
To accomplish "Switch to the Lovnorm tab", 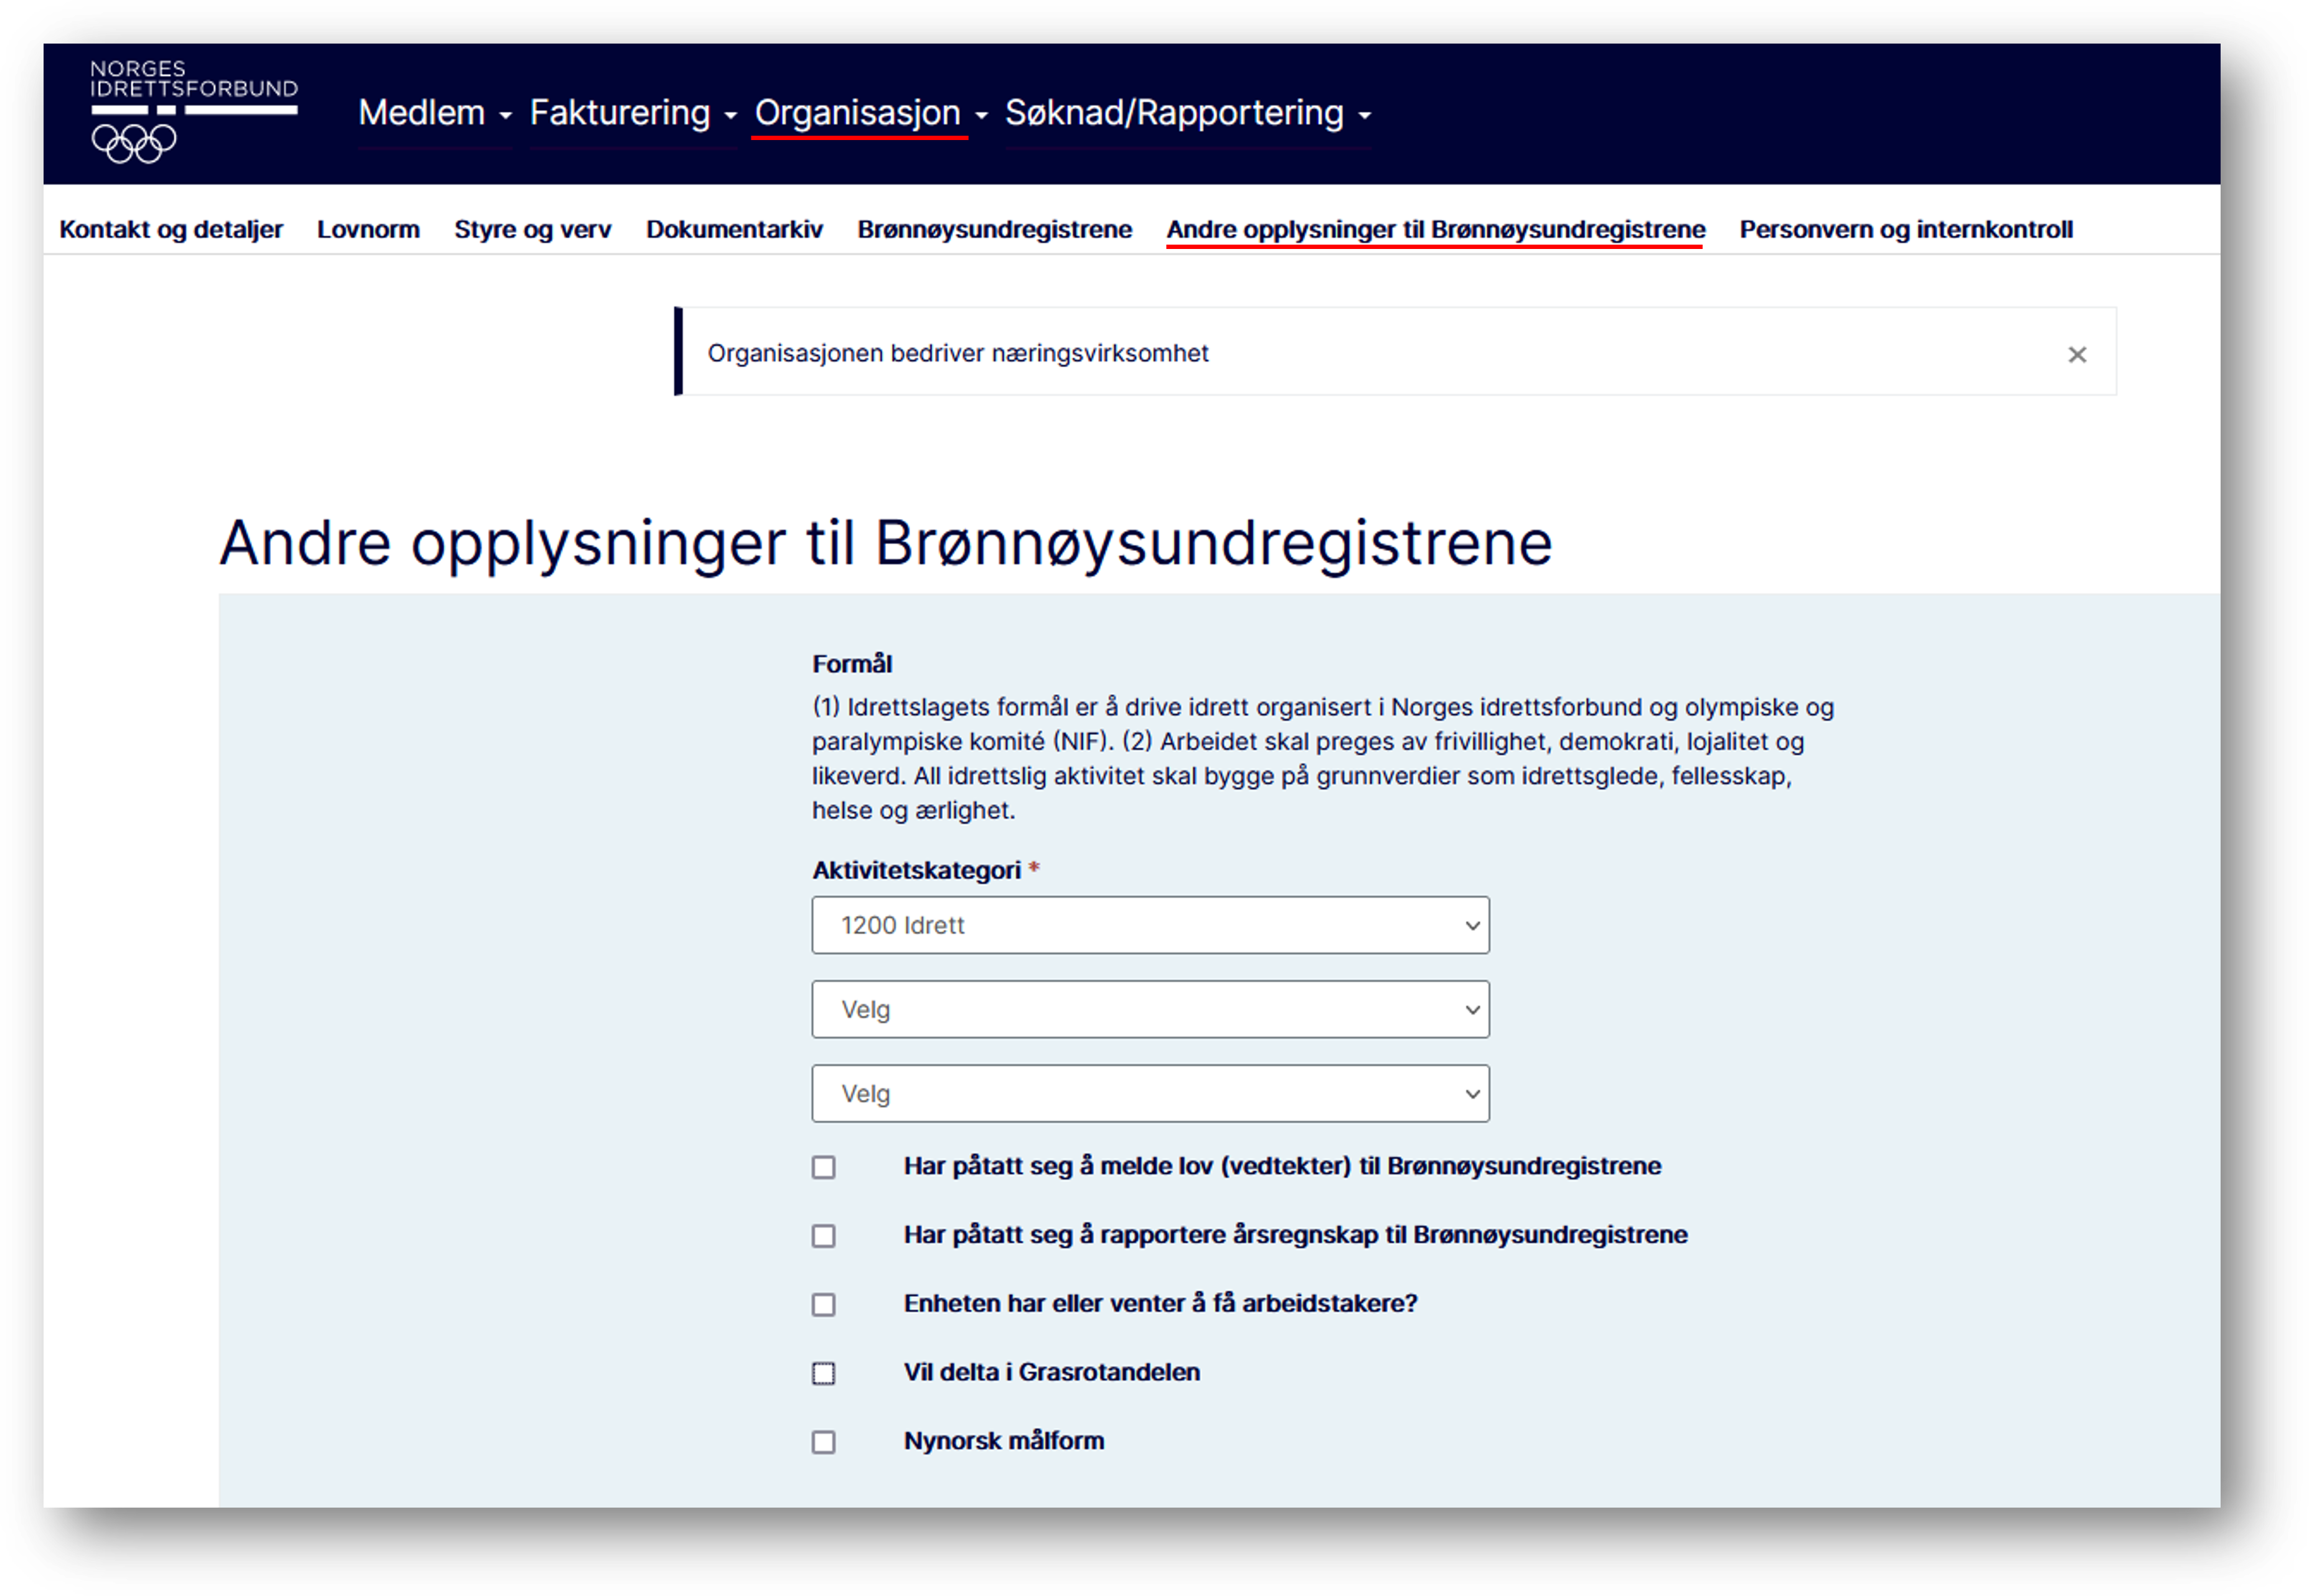I will (x=368, y=229).
